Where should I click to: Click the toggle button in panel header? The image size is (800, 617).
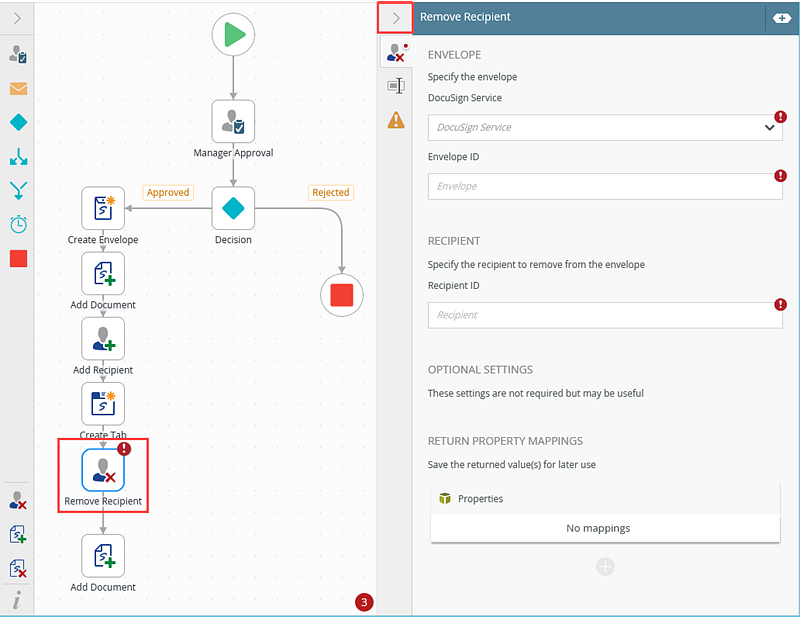point(781,18)
